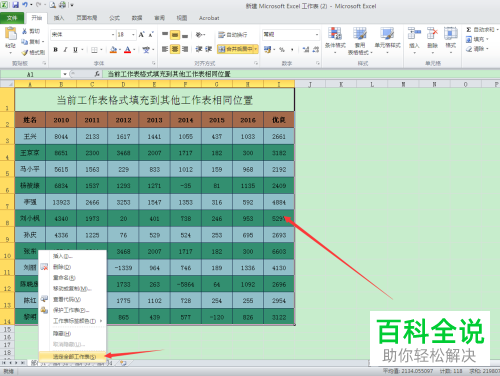The image size is (500, 376).
Task: Open Conditional Formatting (条件格式)
Action: (335, 41)
